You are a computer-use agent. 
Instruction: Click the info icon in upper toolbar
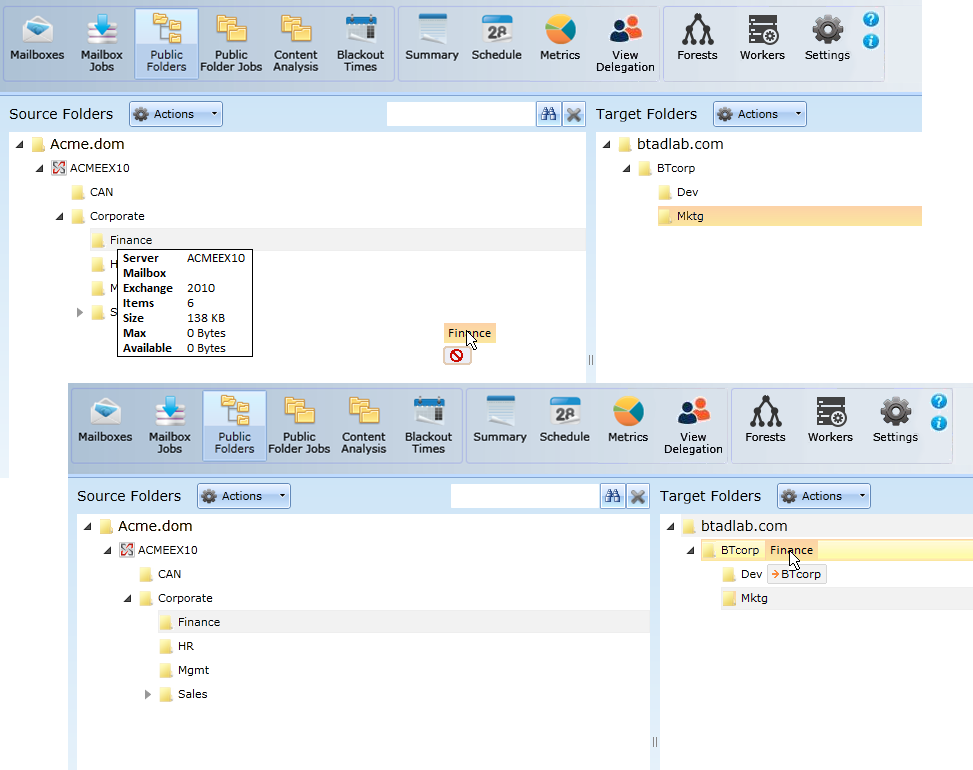[x=871, y=42]
